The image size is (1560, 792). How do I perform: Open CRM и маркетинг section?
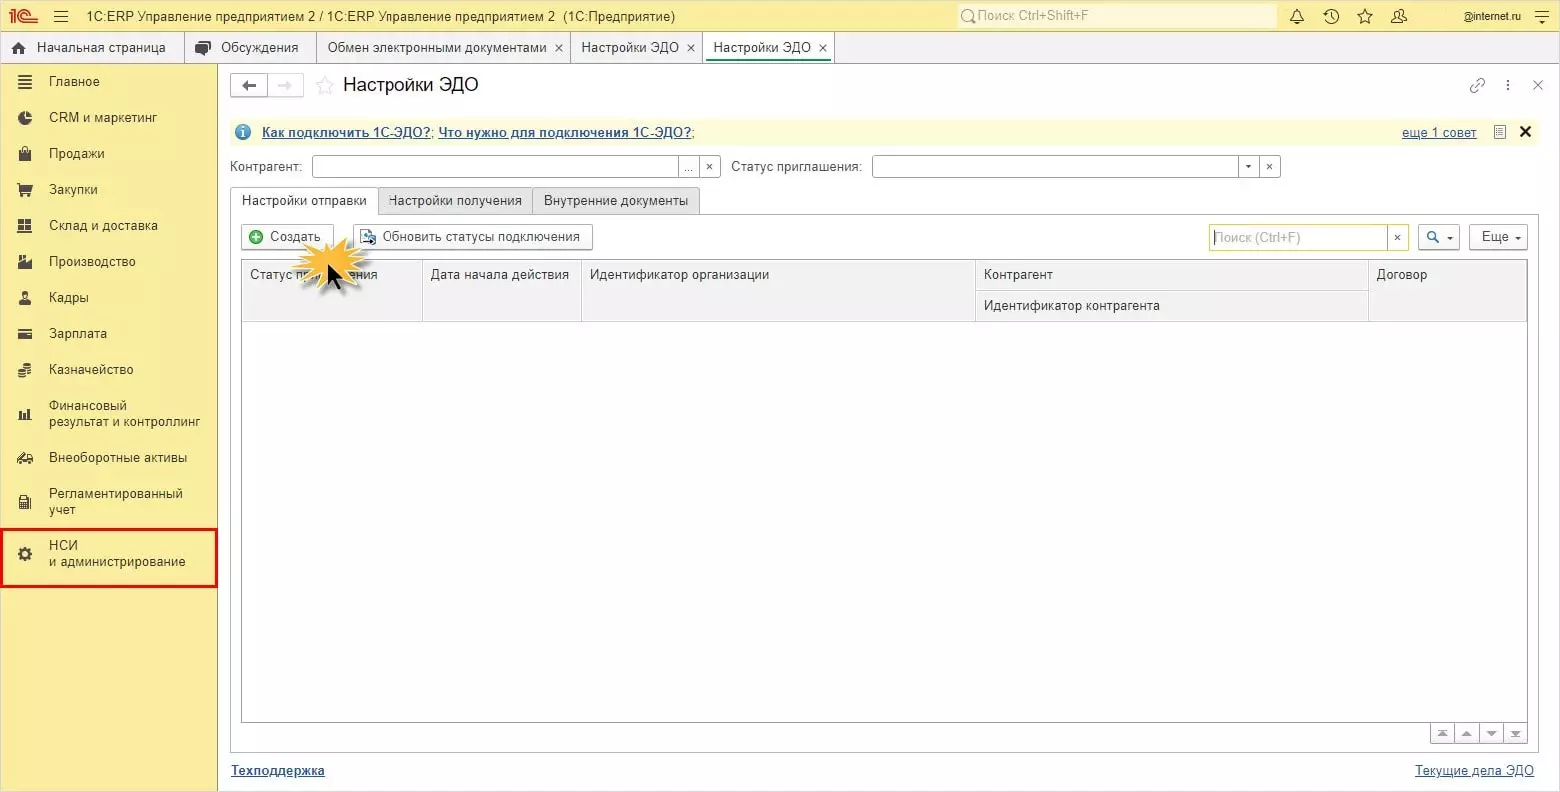coord(109,118)
